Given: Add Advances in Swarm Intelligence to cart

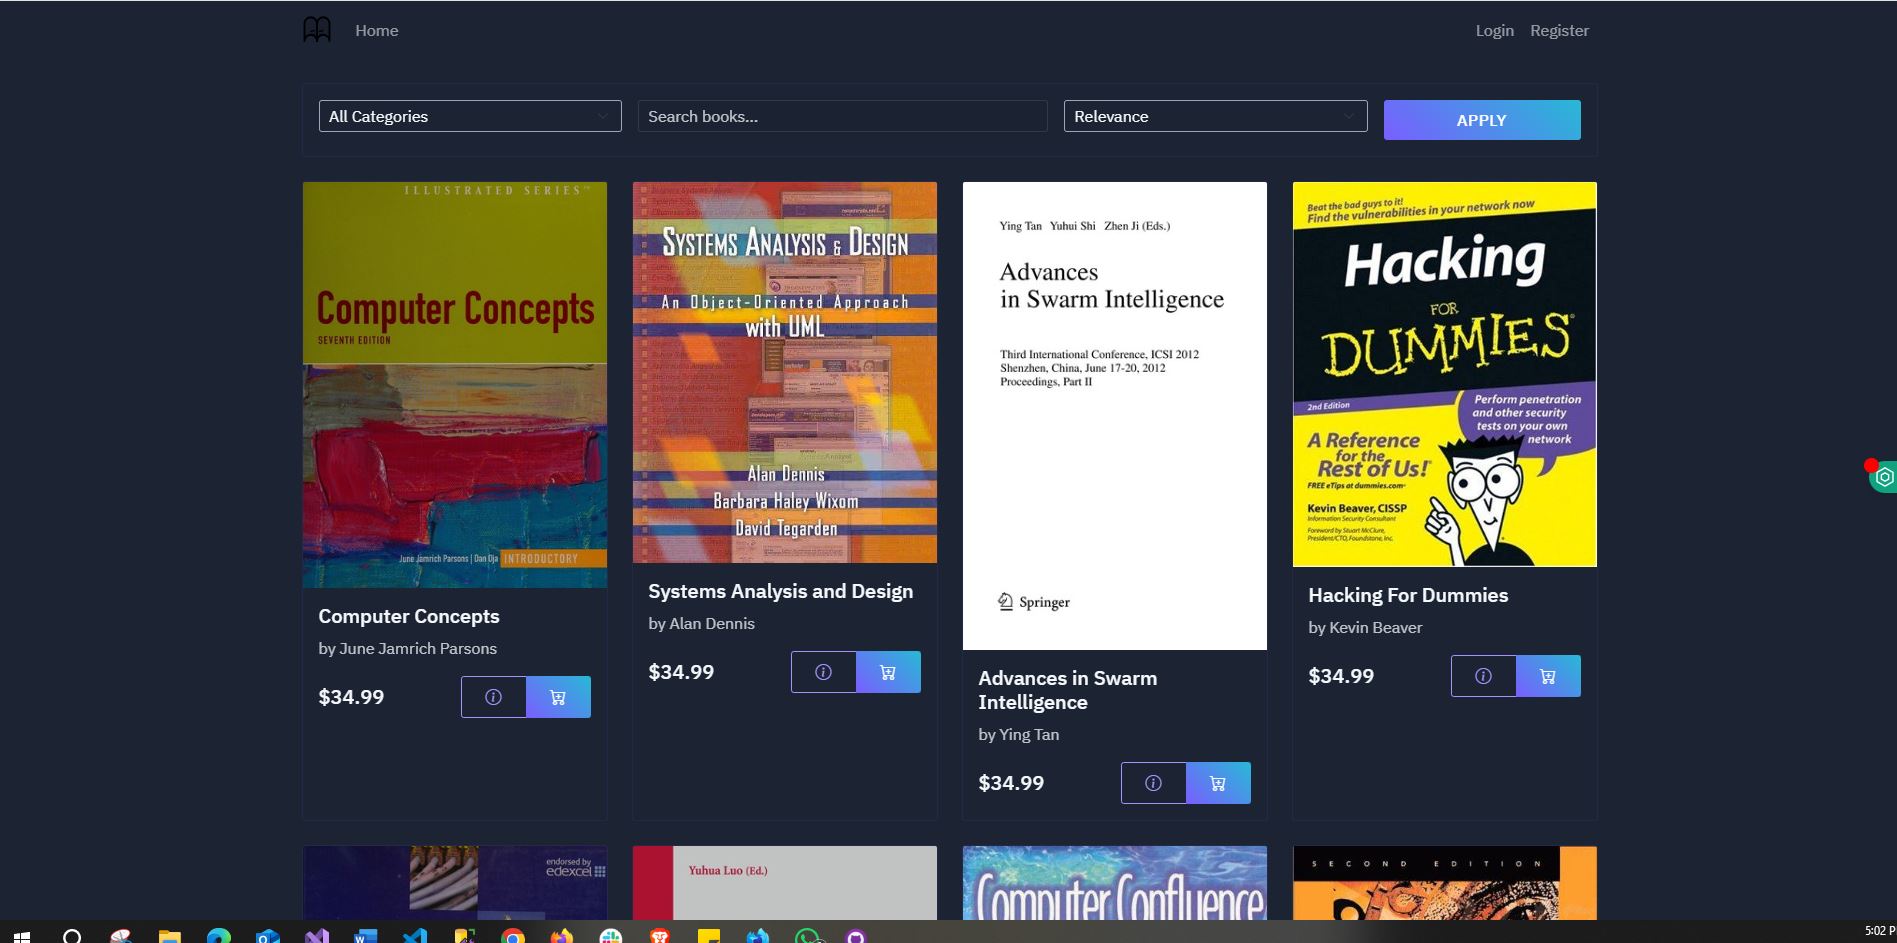Looking at the screenshot, I should coord(1218,783).
